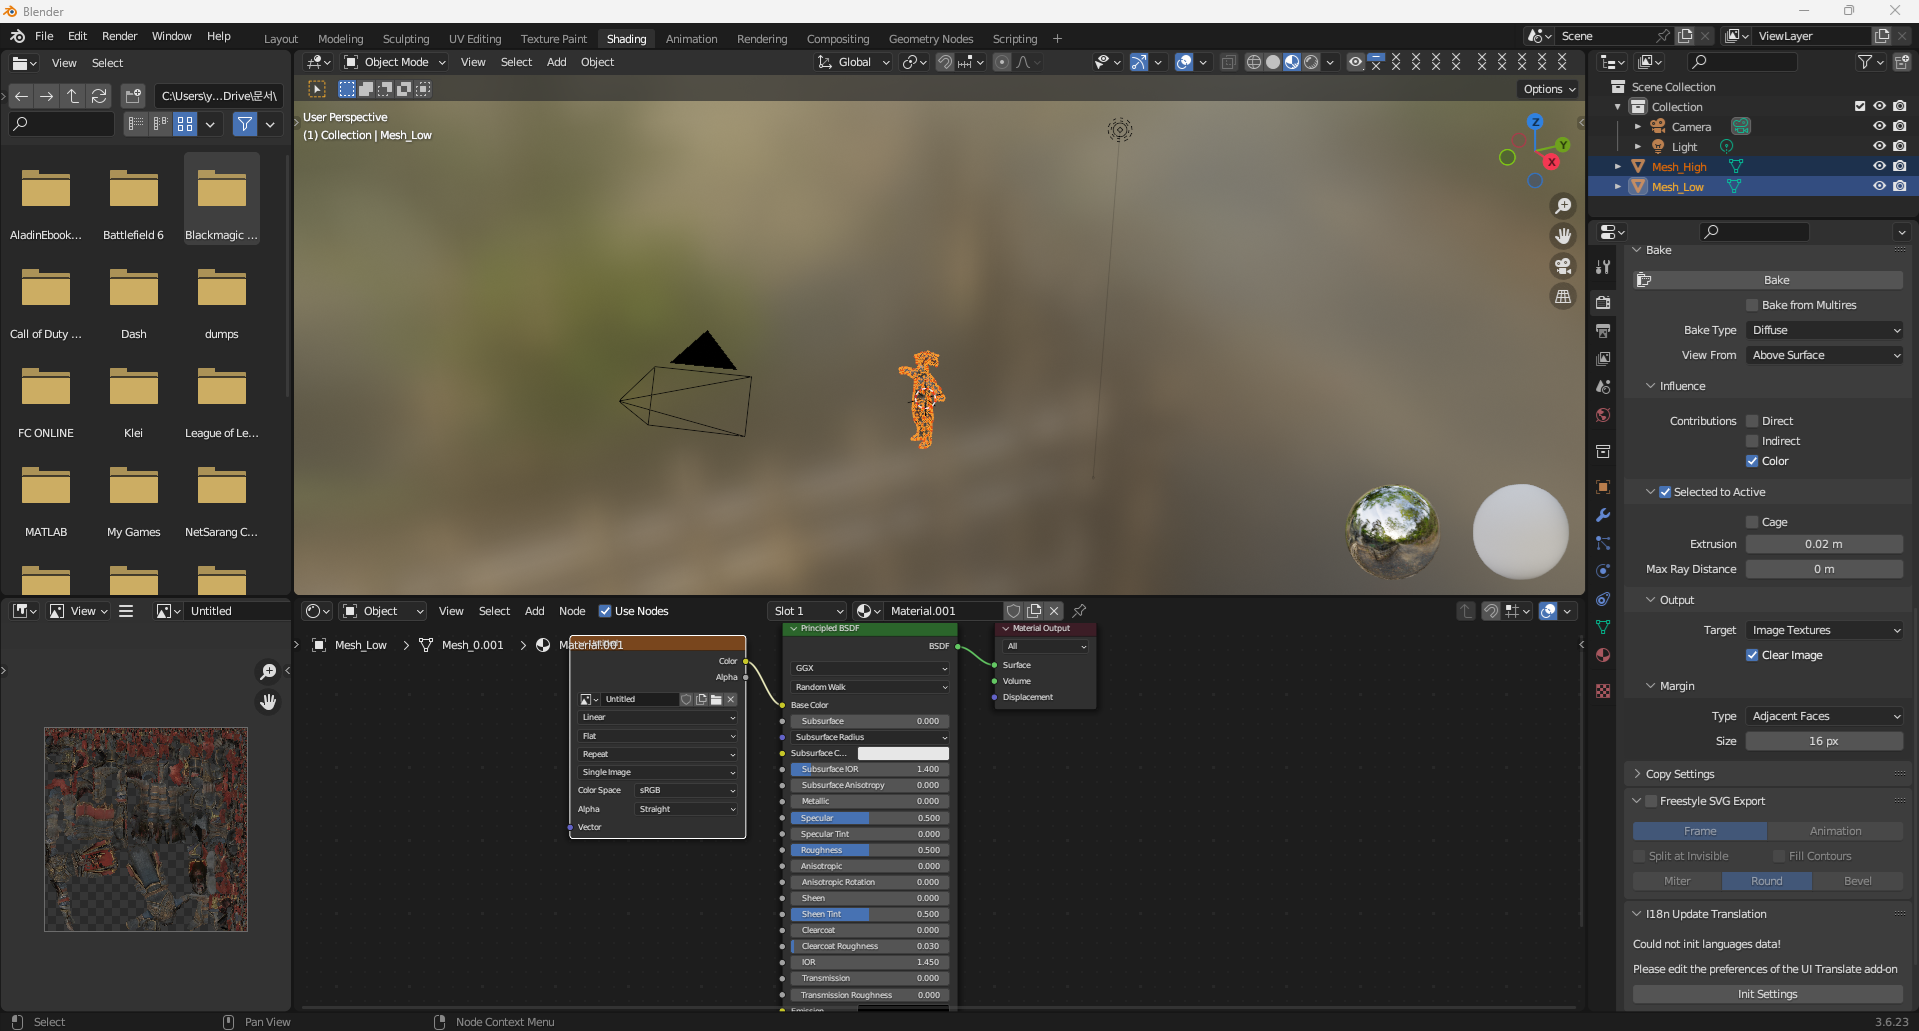
Task: Create a new directory in file browser
Action: click(x=133, y=96)
